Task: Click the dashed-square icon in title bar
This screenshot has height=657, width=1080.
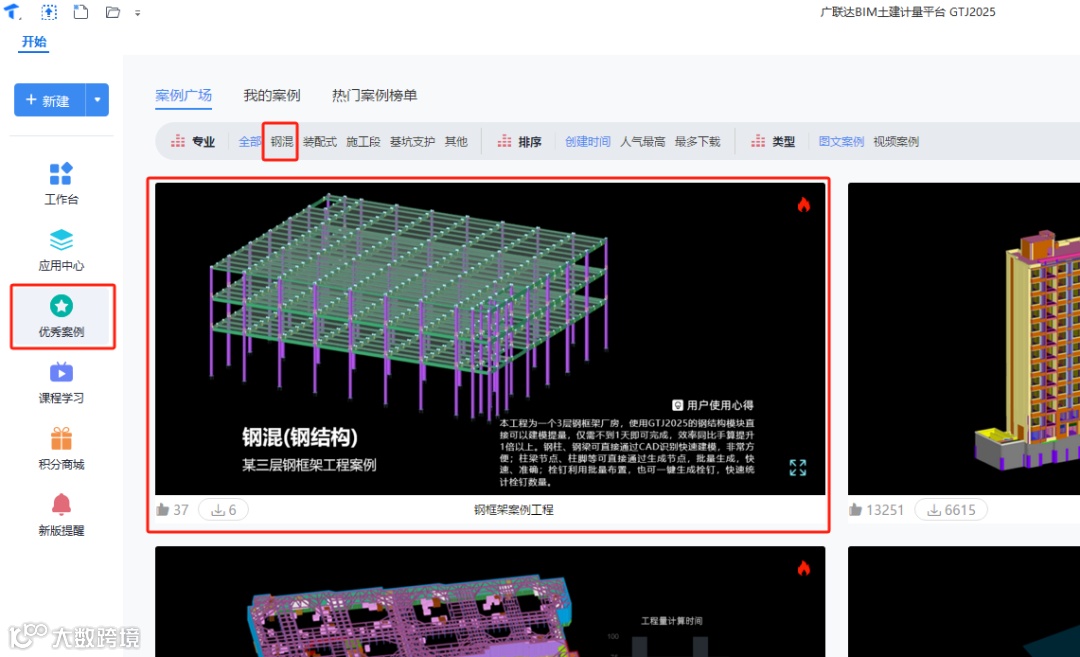Action: point(49,12)
